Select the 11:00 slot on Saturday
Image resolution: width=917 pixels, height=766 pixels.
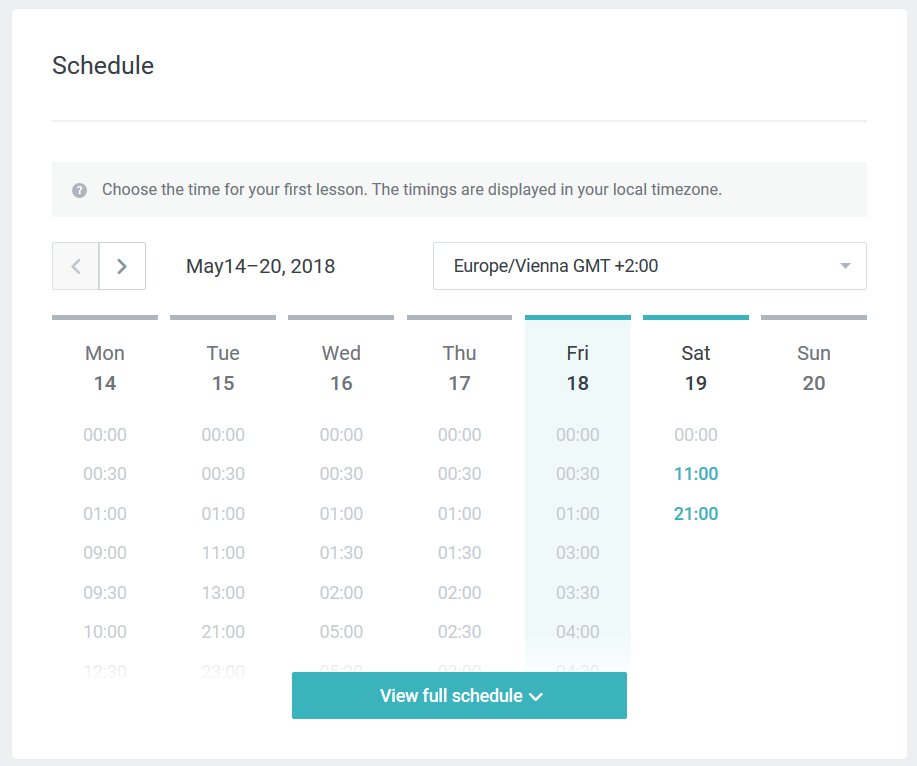(696, 474)
